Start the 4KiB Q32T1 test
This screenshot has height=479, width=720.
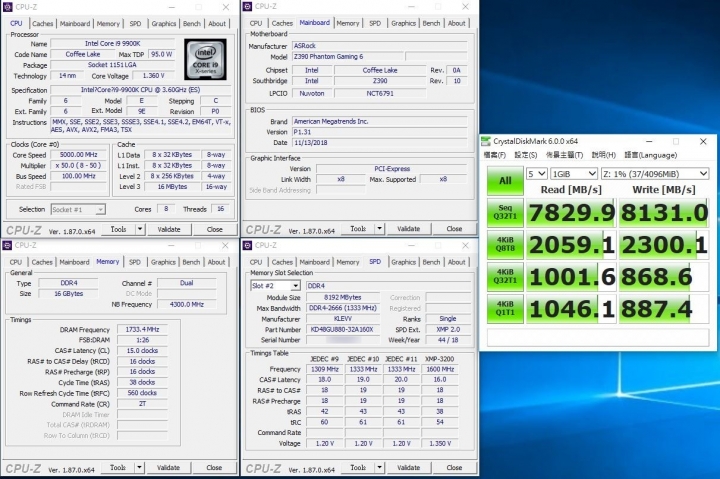point(505,276)
